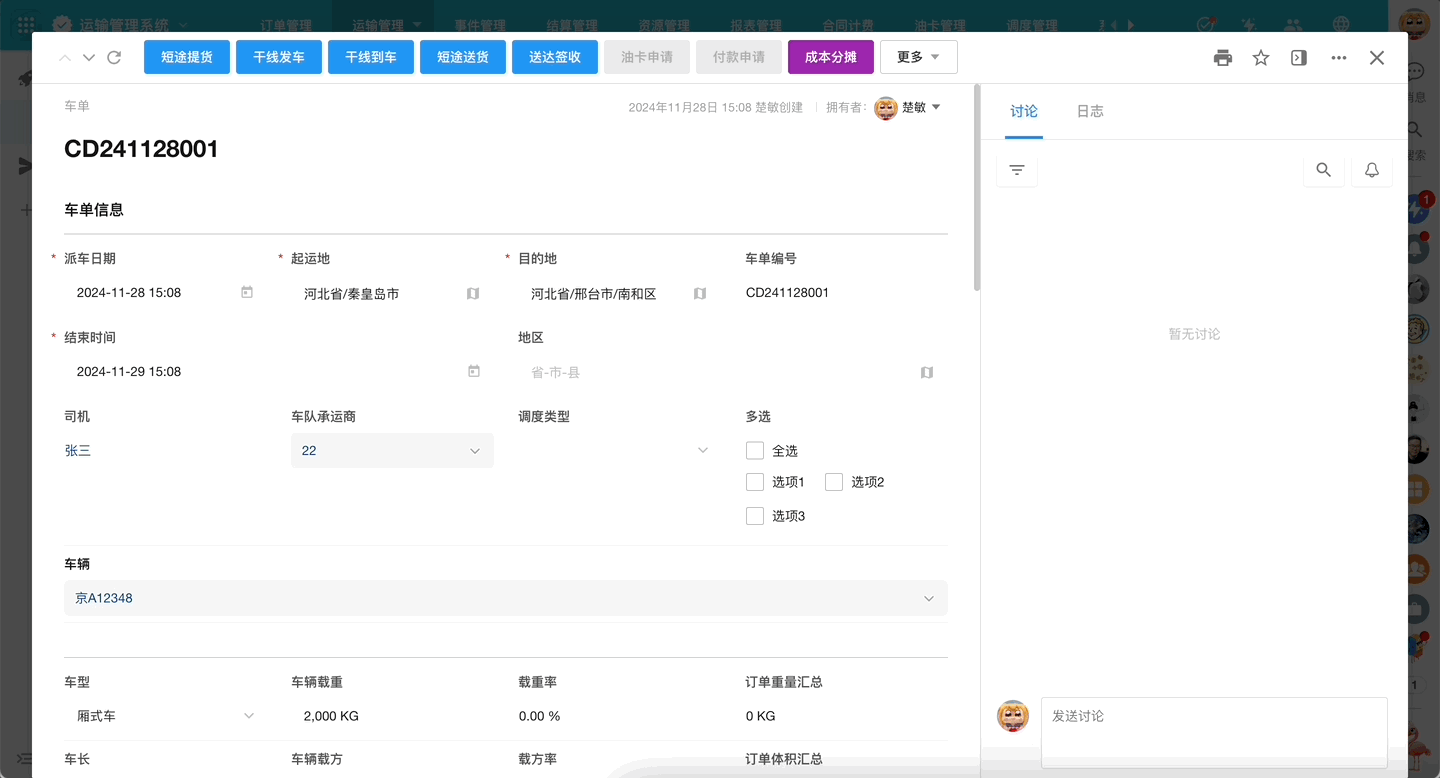This screenshot has width=1440, height=778.
Task: Search discussions with the magnifier icon
Action: 1323,171
